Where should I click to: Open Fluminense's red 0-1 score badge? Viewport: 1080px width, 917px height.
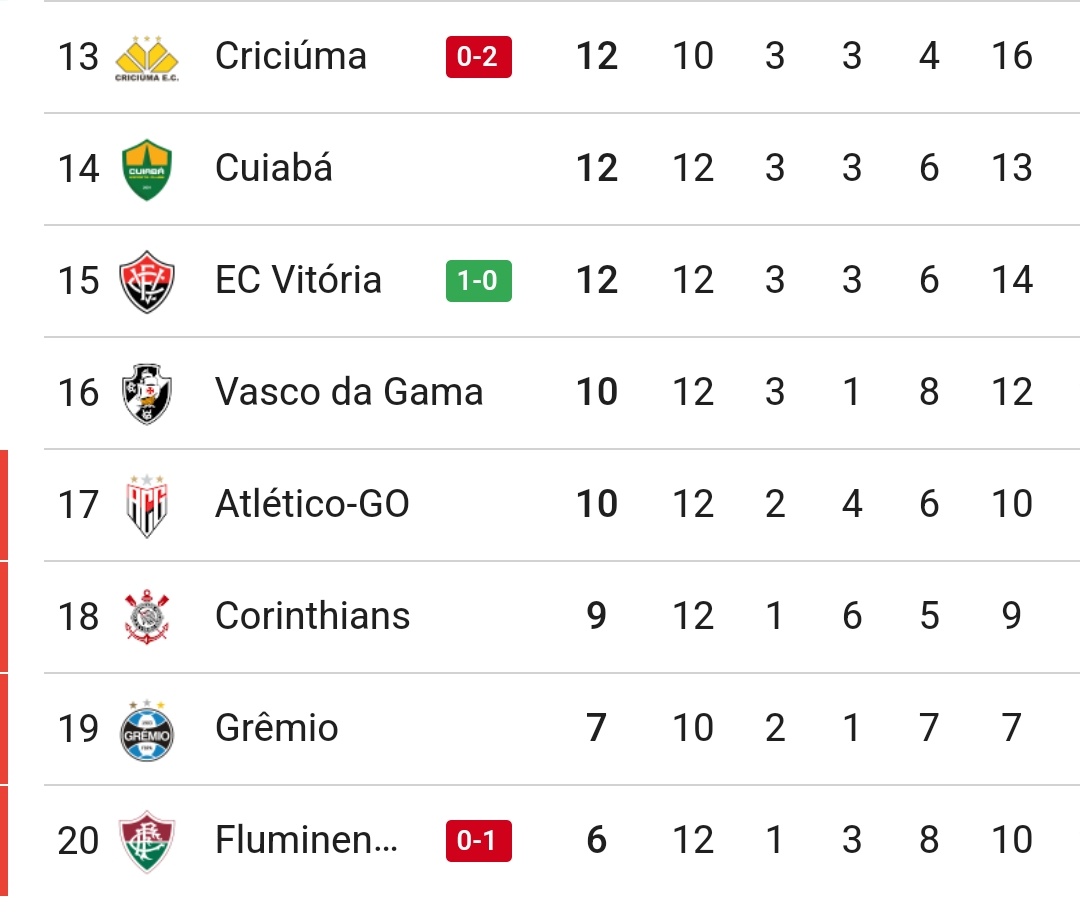tap(478, 841)
